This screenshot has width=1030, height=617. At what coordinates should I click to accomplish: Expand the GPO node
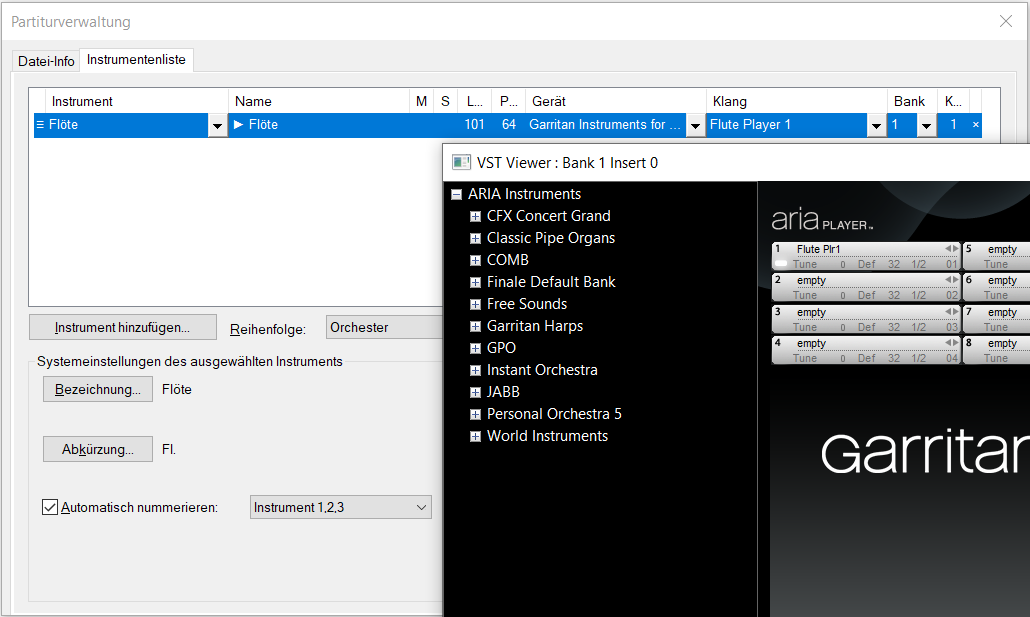pyautogui.click(x=476, y=348)
